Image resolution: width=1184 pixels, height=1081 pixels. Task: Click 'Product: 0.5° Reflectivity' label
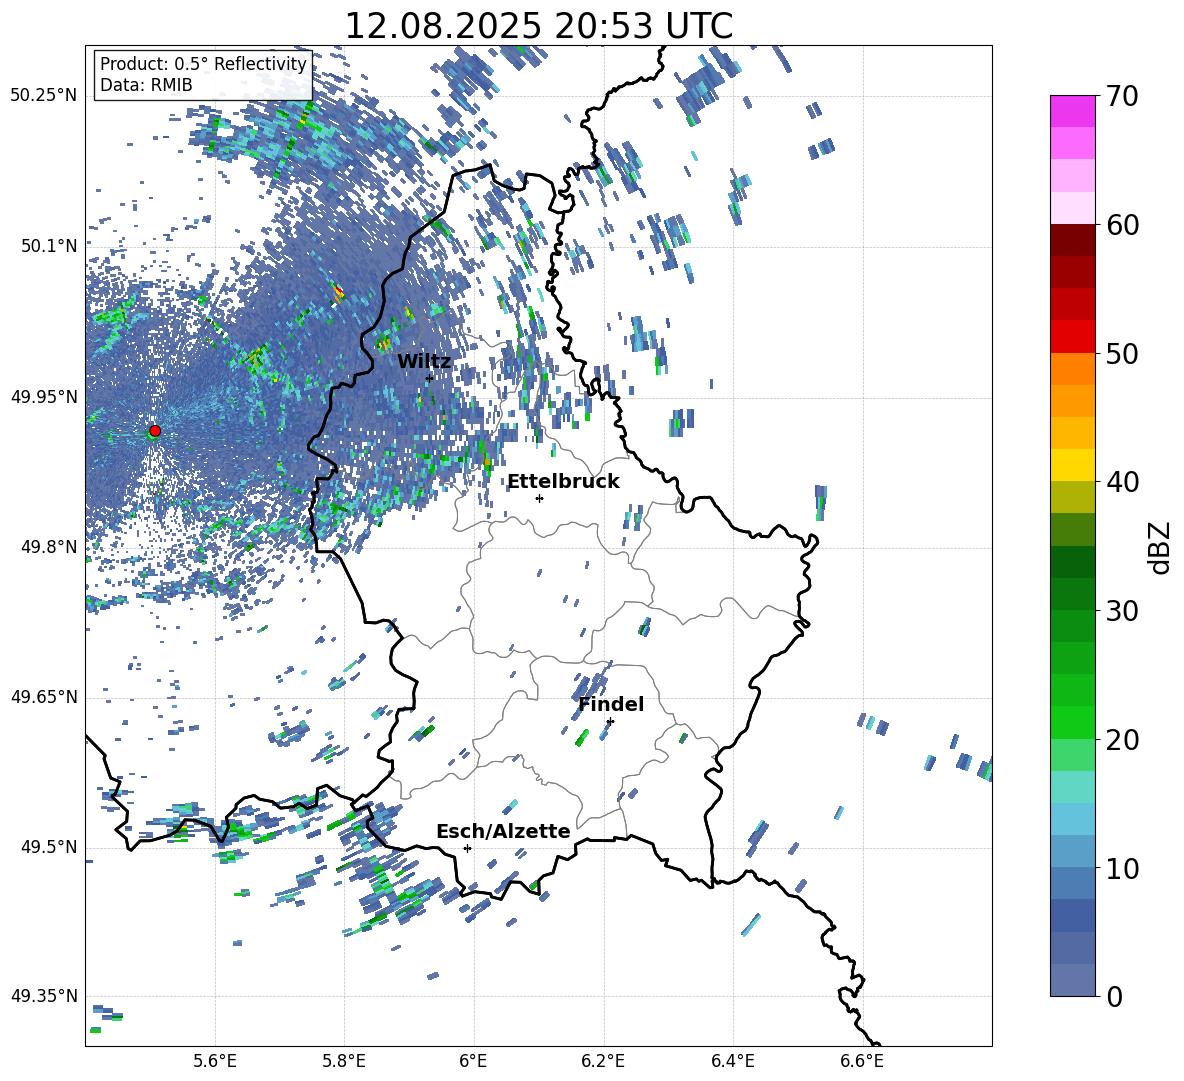tap(203, 63)
